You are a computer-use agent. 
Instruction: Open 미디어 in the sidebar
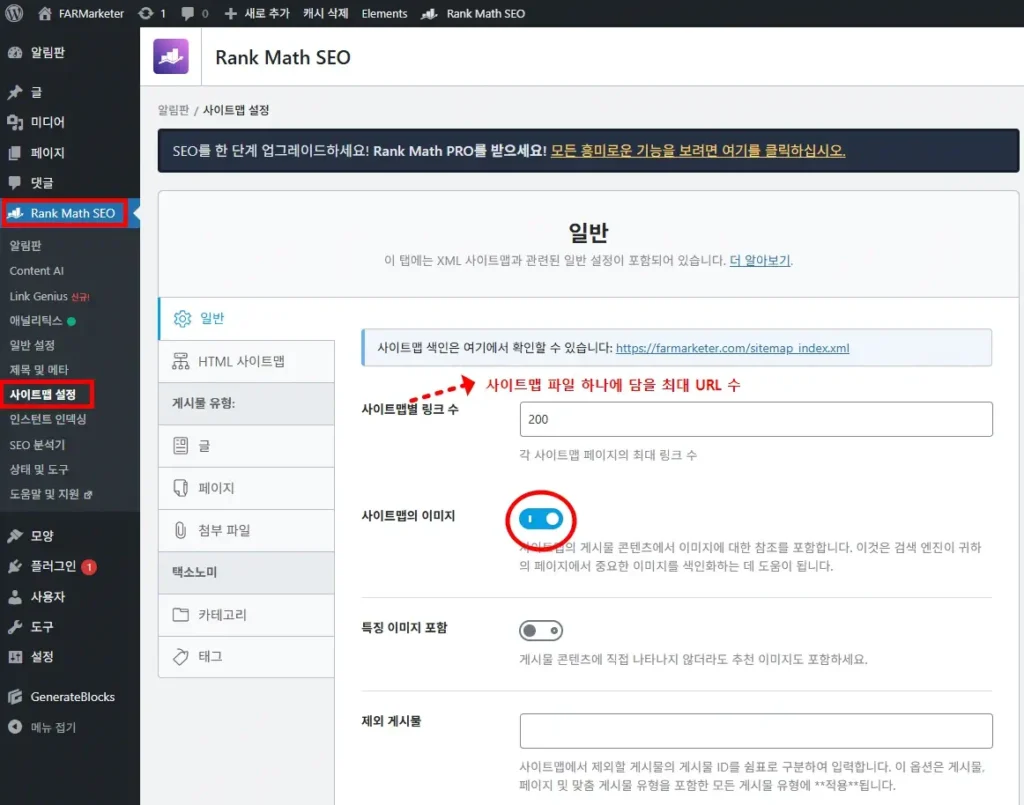click(47, 122)
